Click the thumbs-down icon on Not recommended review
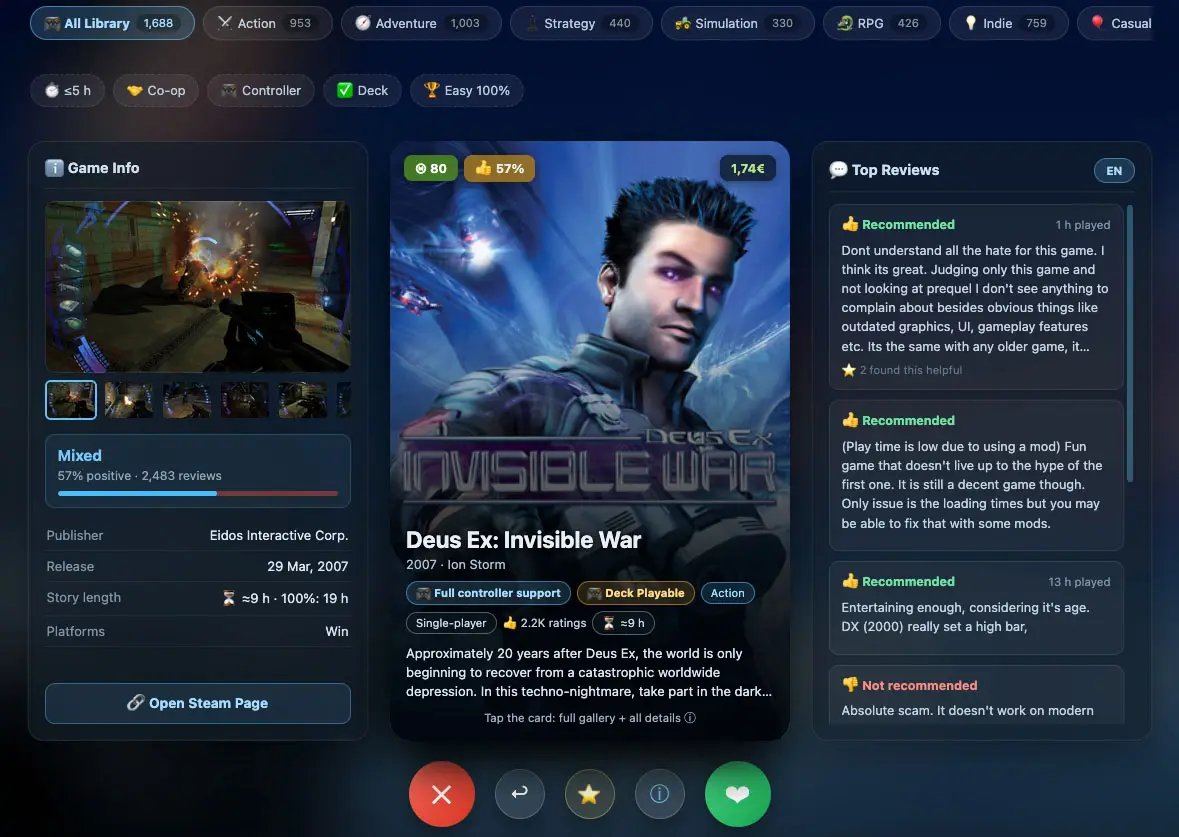This screenshot has width=1179, height=837. 850,684
